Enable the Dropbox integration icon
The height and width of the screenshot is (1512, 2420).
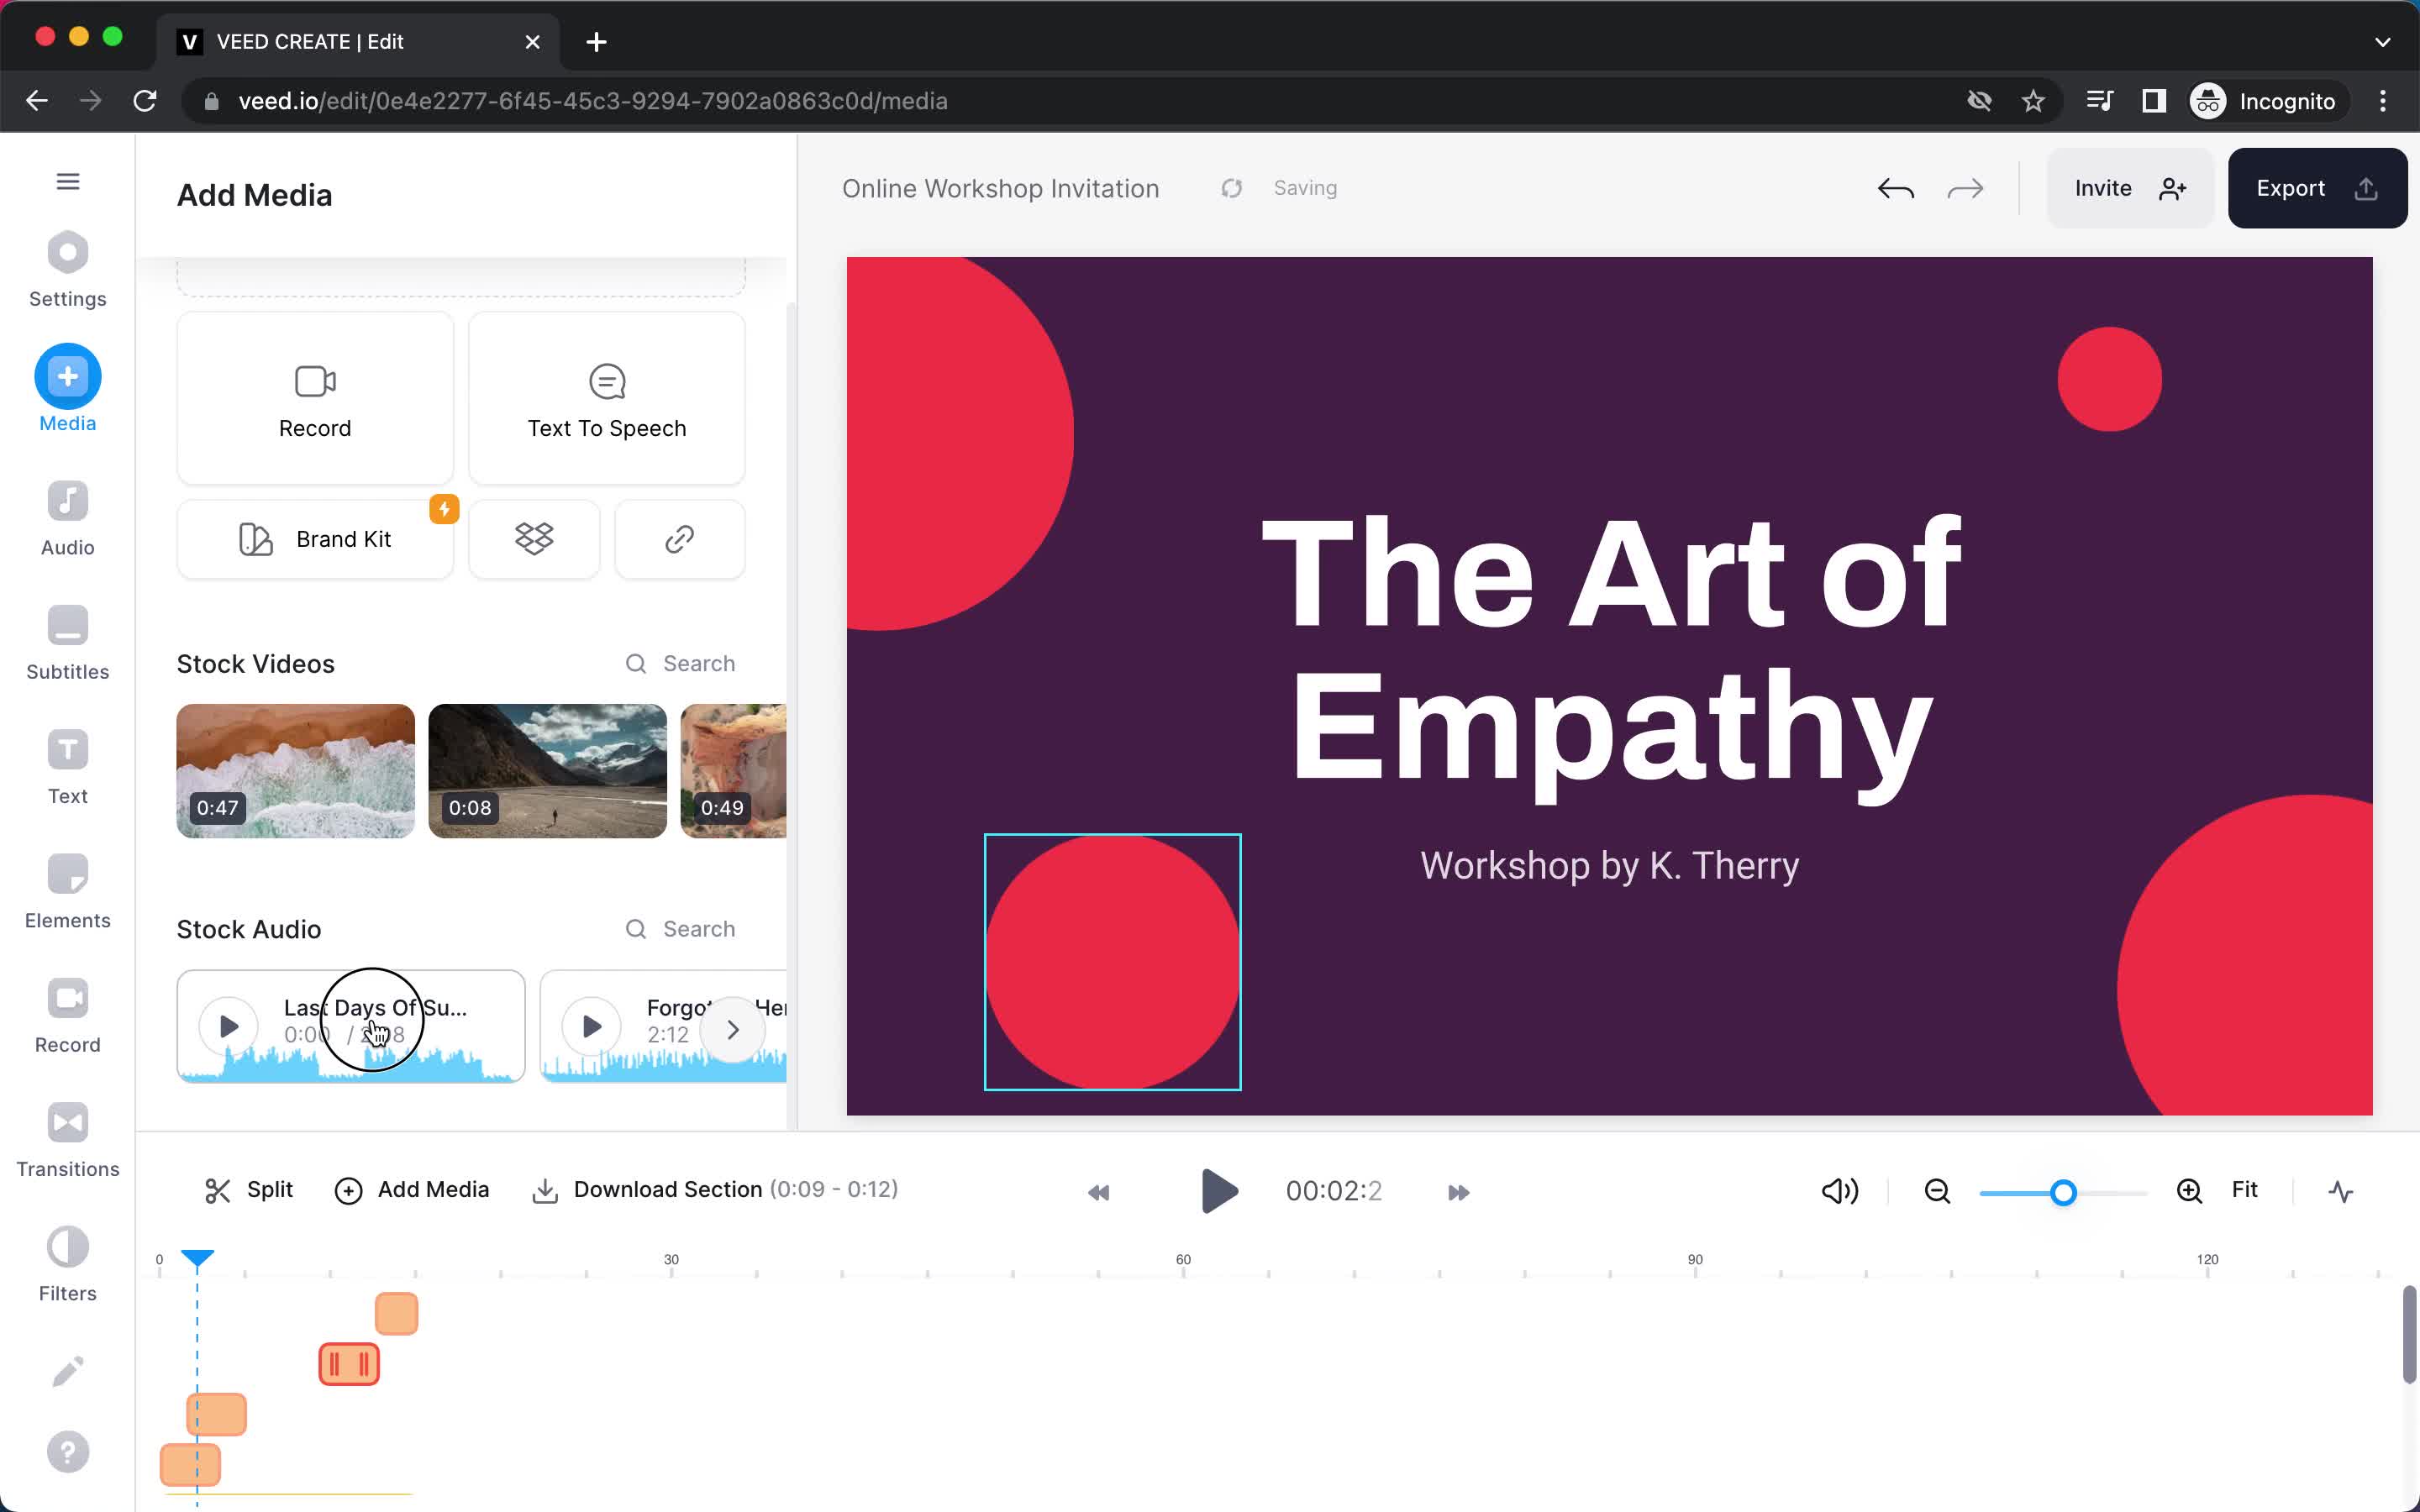[x=535, y=538]
